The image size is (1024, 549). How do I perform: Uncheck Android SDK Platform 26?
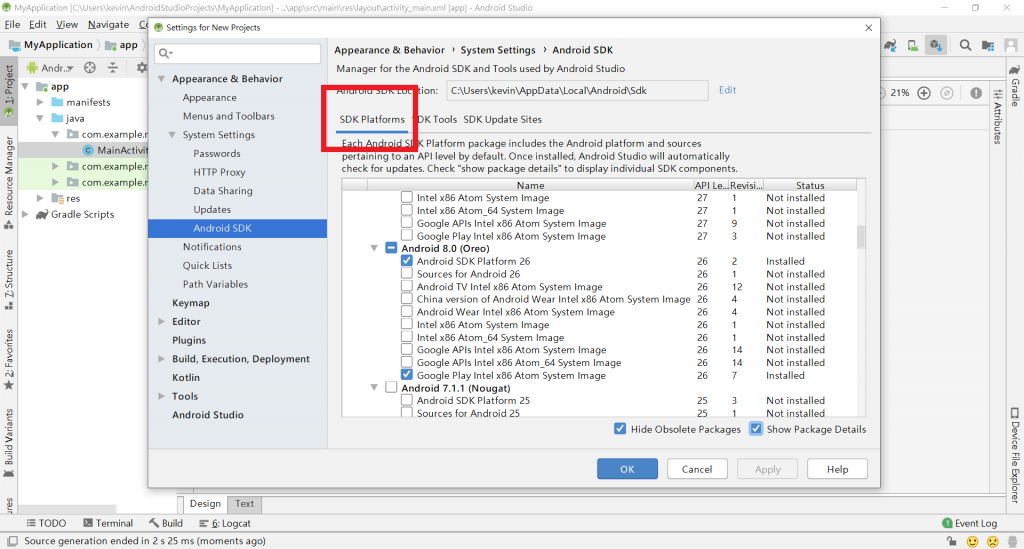pyautogui.click(x=407, y=260)
